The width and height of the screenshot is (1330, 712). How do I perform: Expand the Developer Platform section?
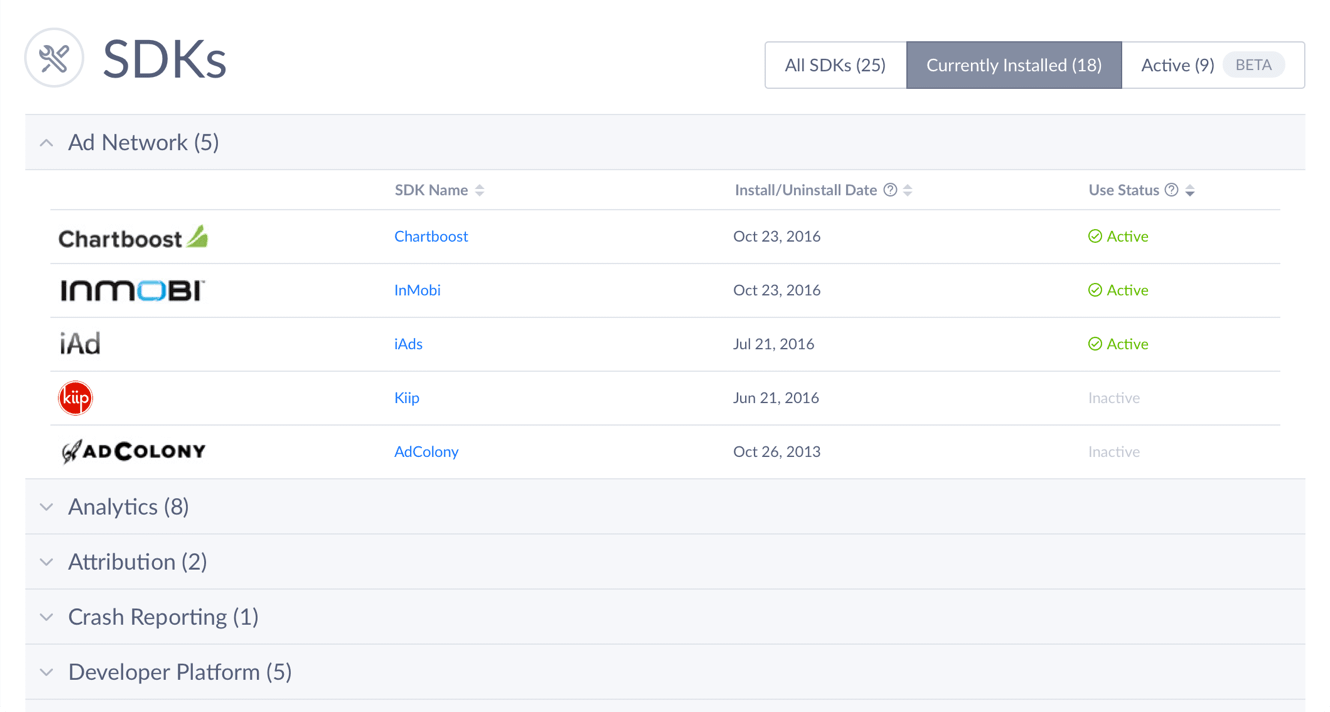pyautogui.click(x=47, y=672)
